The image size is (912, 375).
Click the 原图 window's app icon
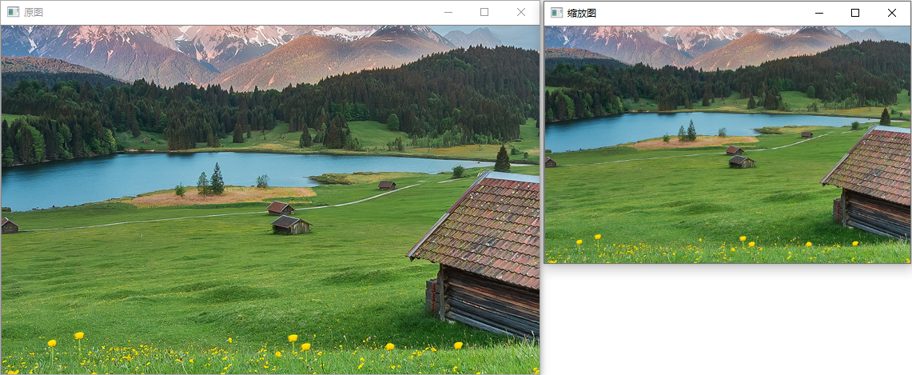(13, 12)
